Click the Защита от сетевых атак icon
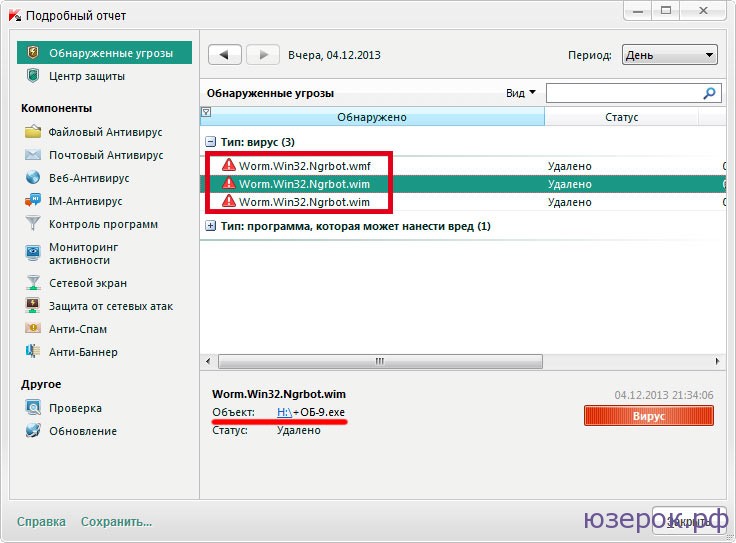The width and height of the screenshot is (736, 543). coord(33,306)
